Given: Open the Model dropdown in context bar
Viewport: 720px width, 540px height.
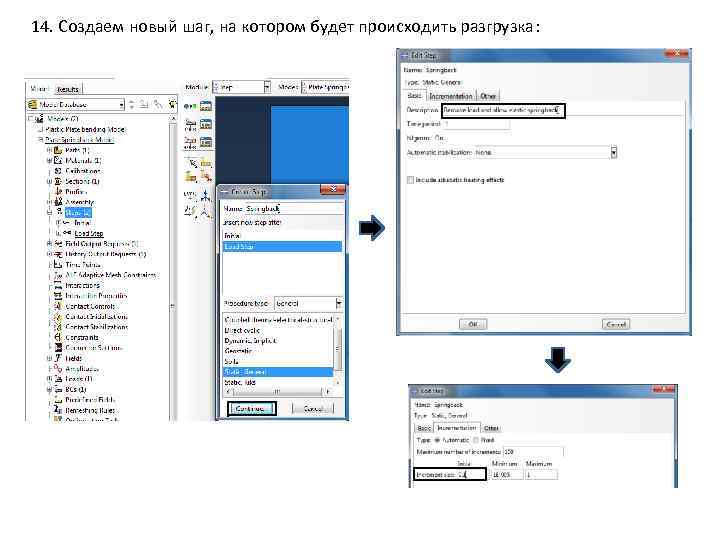Looking at the screenshot, I should click(325, 87).
